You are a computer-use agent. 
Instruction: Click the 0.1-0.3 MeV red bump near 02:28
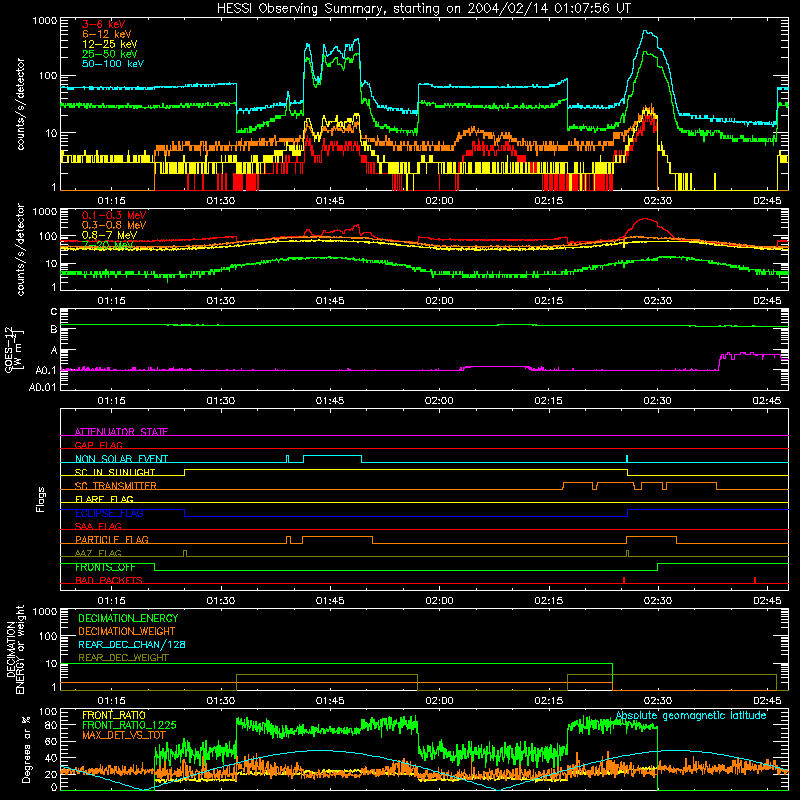point(646,220)
